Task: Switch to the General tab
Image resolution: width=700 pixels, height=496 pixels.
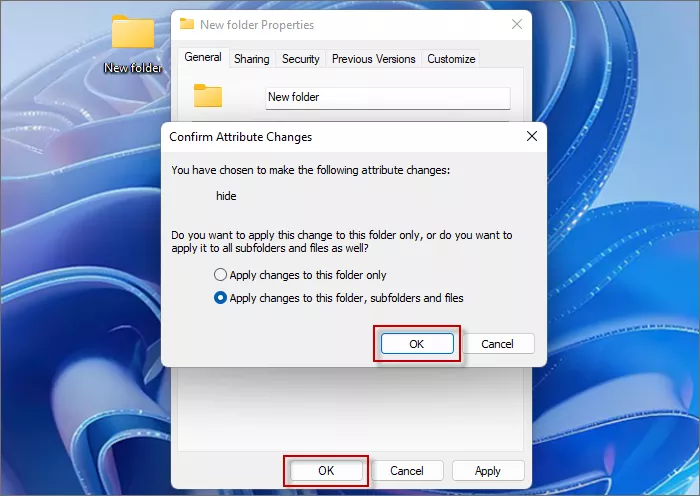Action: tap(203, 58)
